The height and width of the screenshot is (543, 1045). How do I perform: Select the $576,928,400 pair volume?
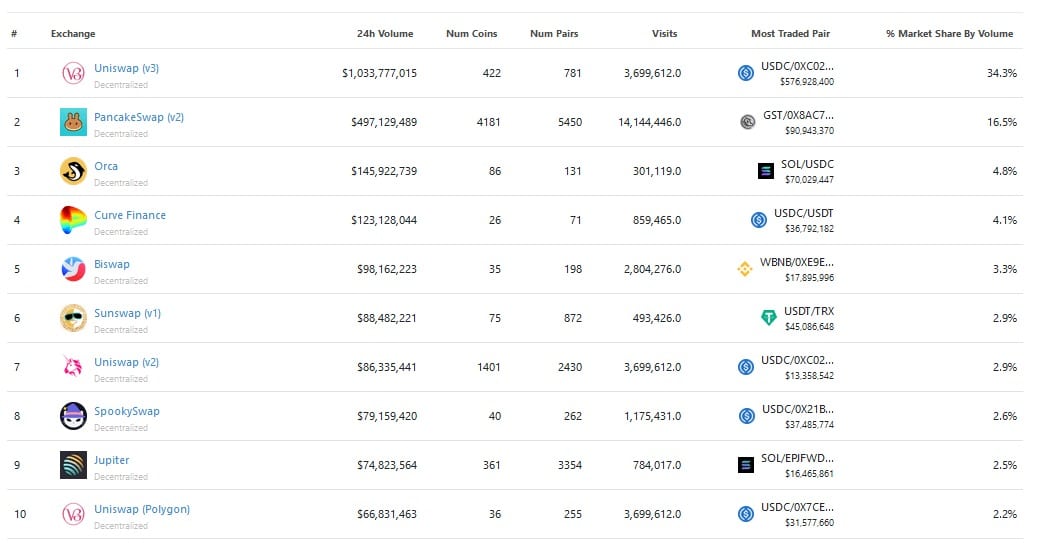click(x=807, y=82)
